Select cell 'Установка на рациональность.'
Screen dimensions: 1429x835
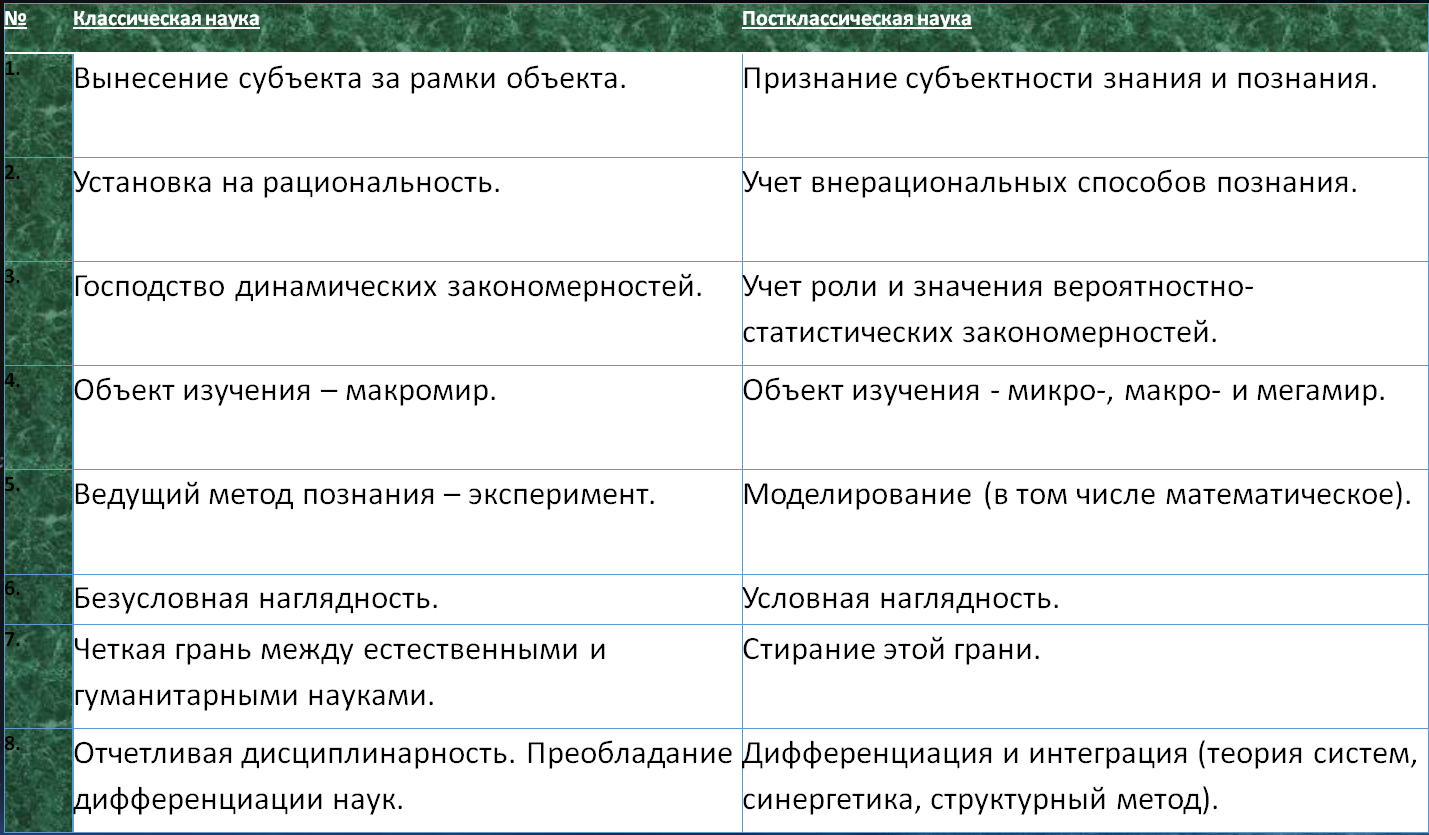tap(407, 209)
